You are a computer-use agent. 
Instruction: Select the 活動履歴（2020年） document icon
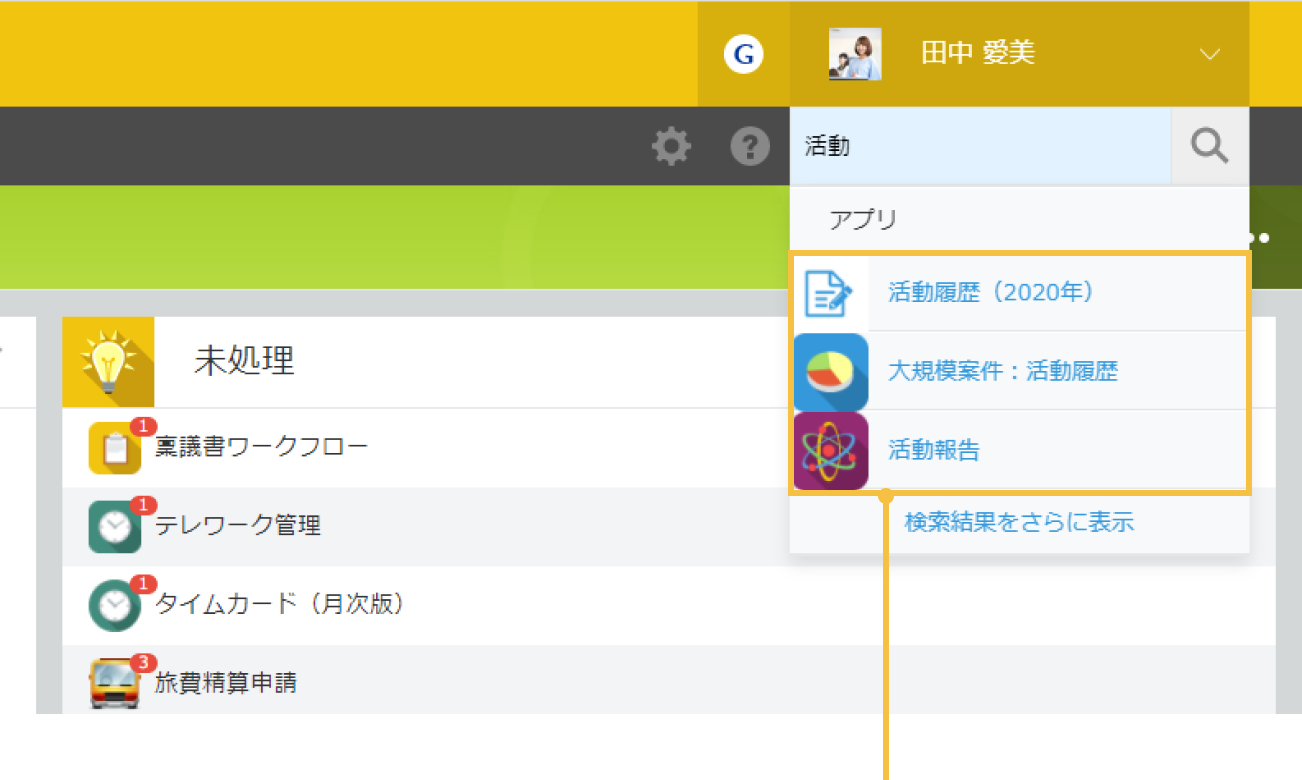[830, 291]
